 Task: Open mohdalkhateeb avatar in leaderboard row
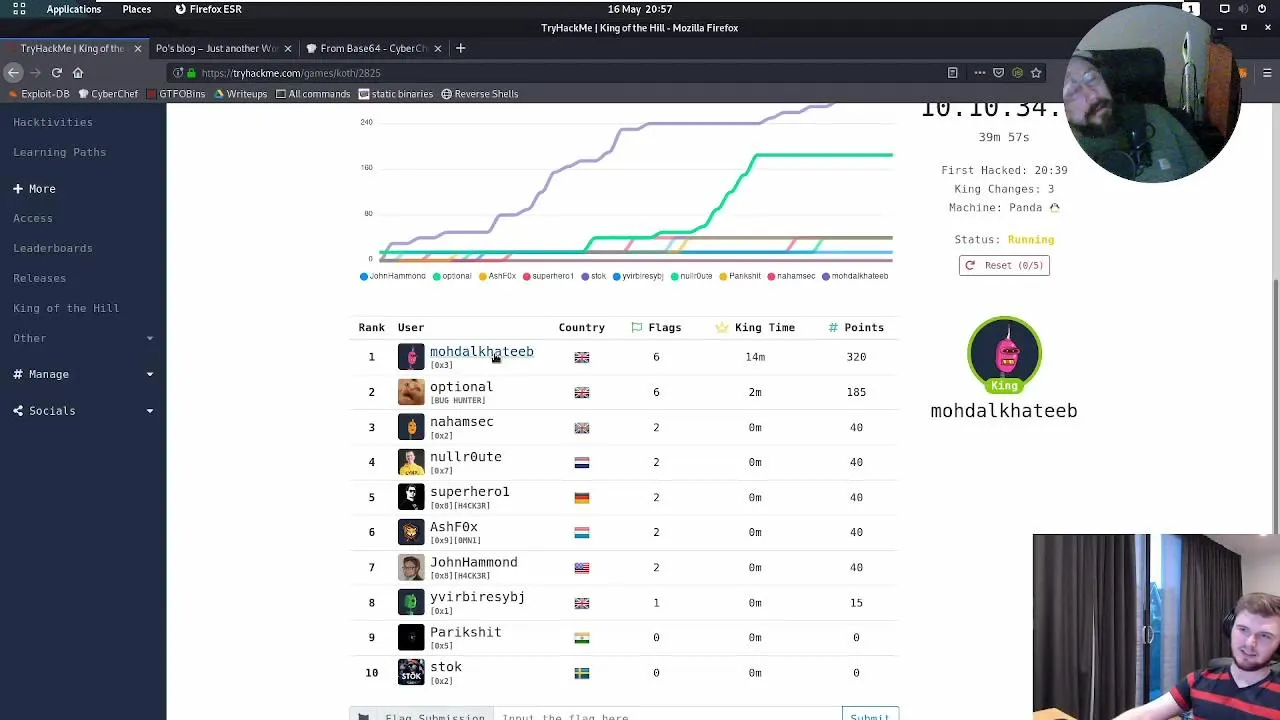tap(411, 357)
